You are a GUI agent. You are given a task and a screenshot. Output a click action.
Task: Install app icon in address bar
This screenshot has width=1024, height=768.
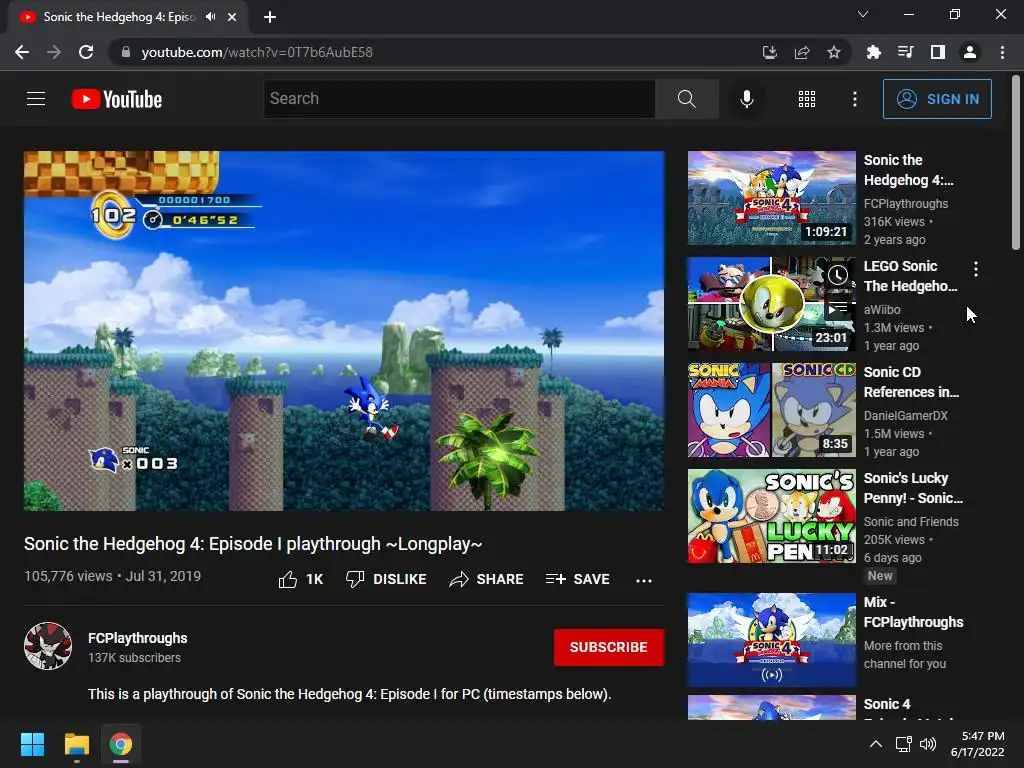tap(769, 52)
